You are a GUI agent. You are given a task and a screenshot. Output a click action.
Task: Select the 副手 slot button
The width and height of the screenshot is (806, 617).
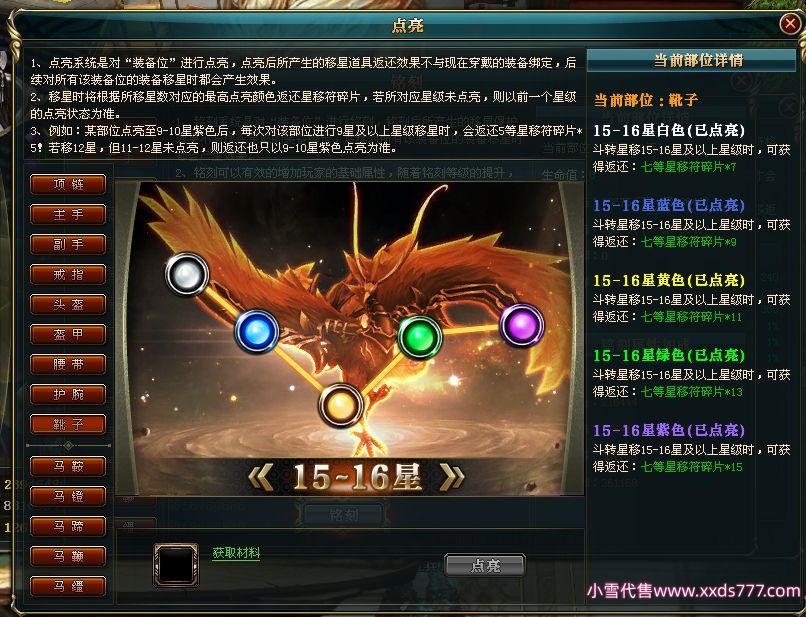point(68,244)
